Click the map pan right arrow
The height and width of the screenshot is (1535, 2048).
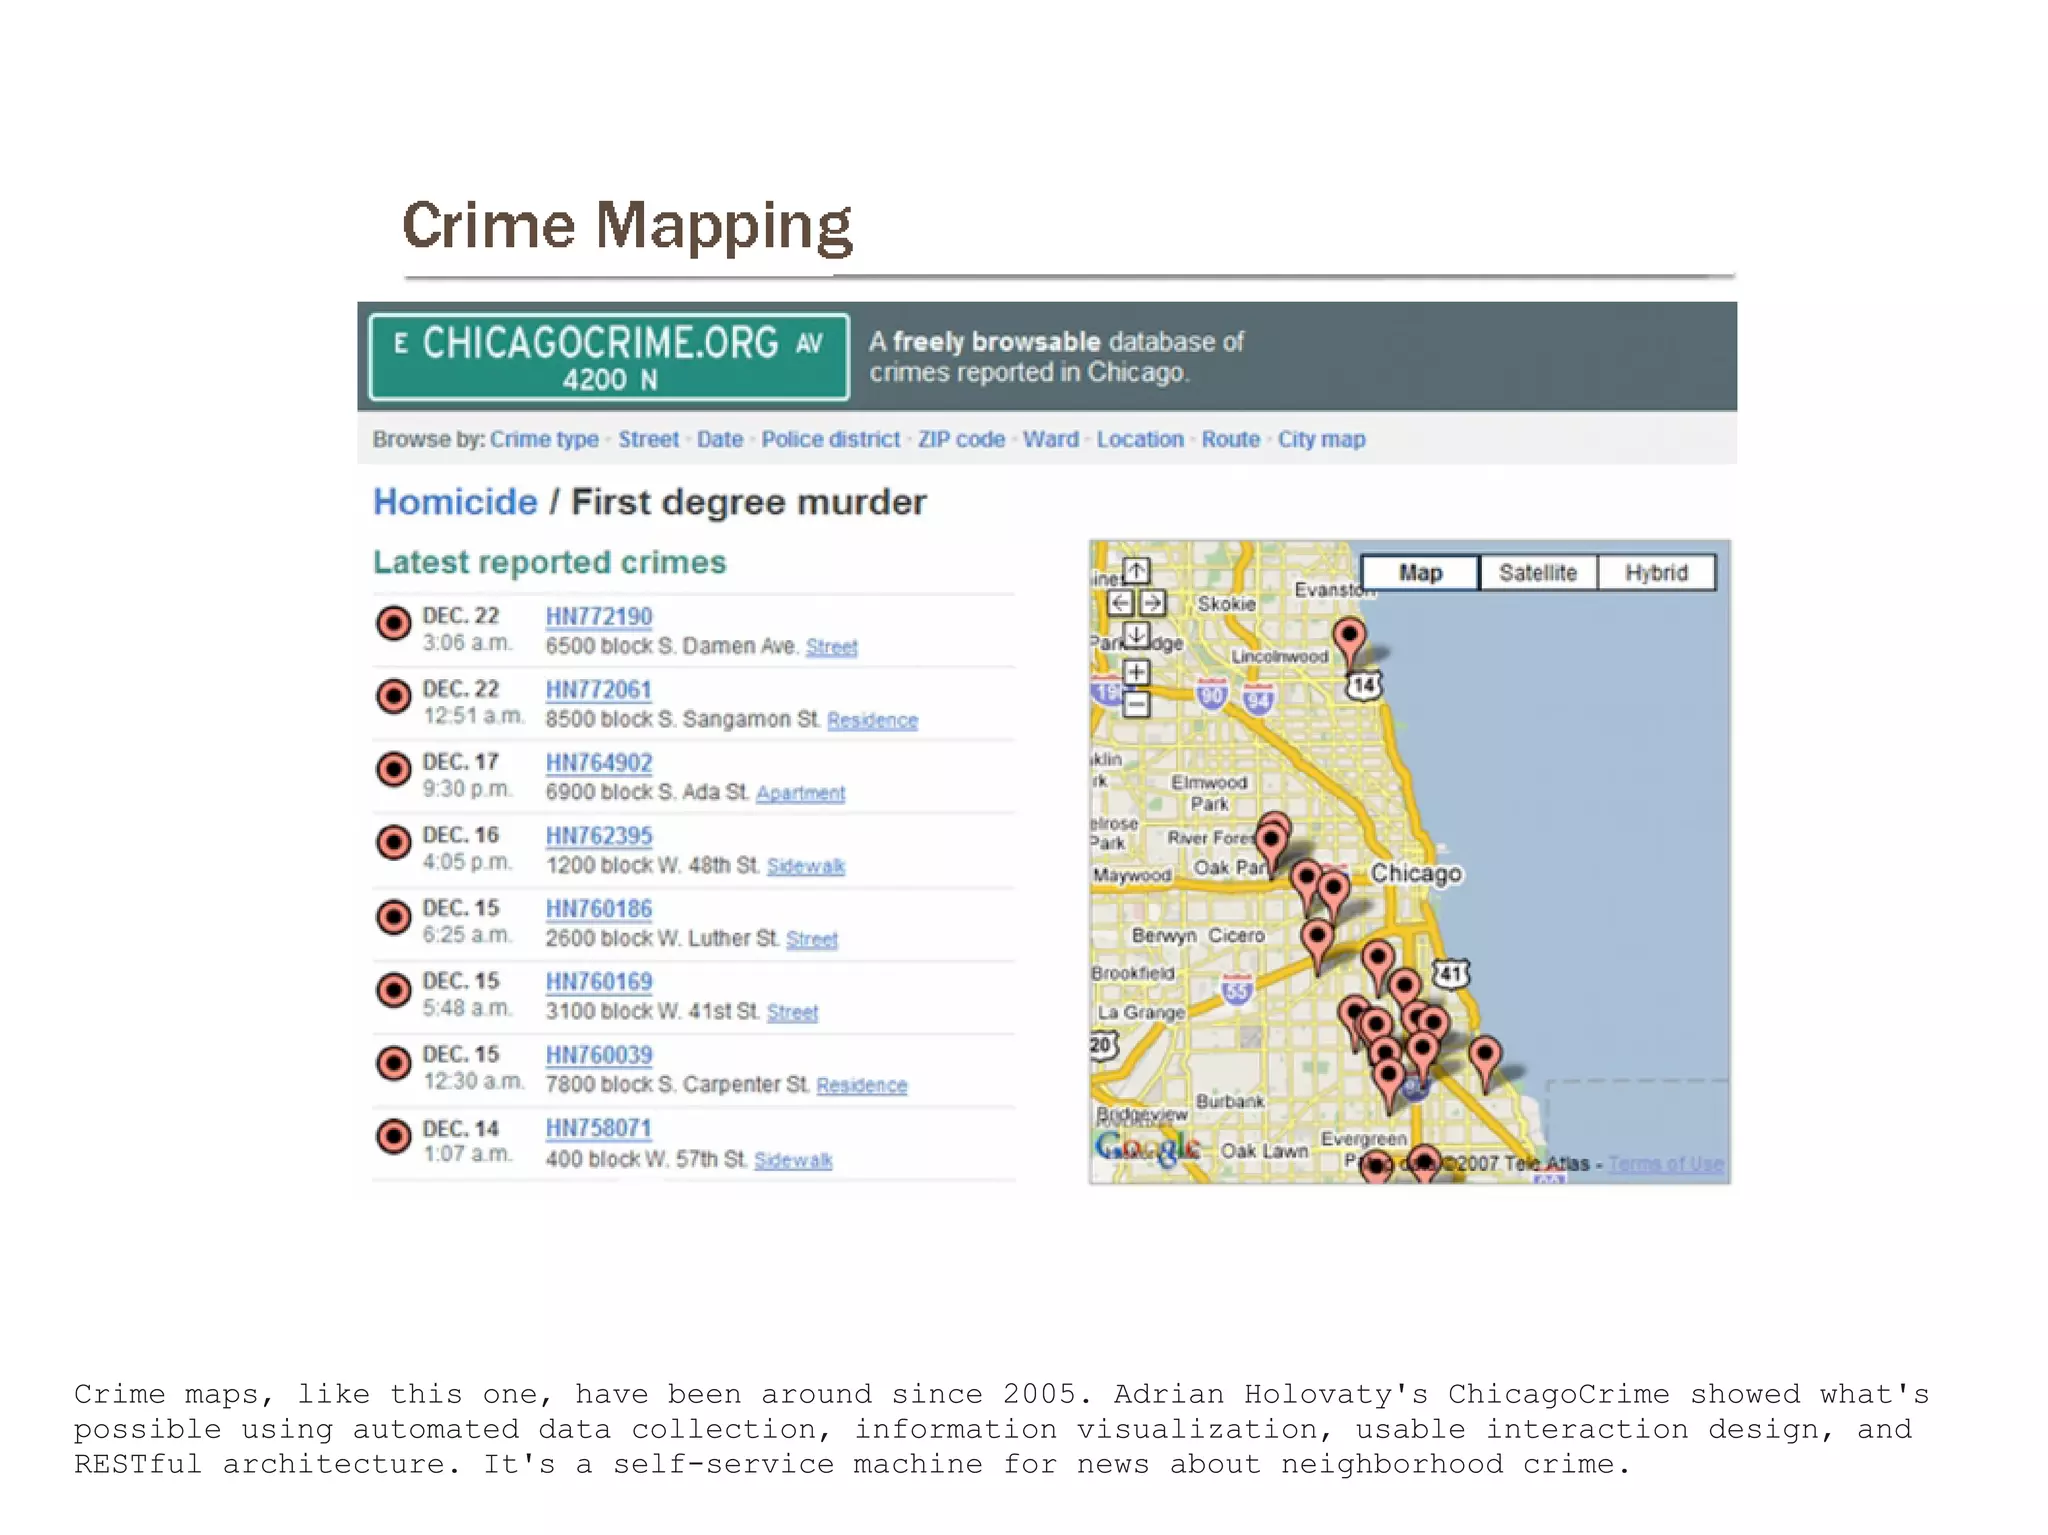pos(1152,603)
